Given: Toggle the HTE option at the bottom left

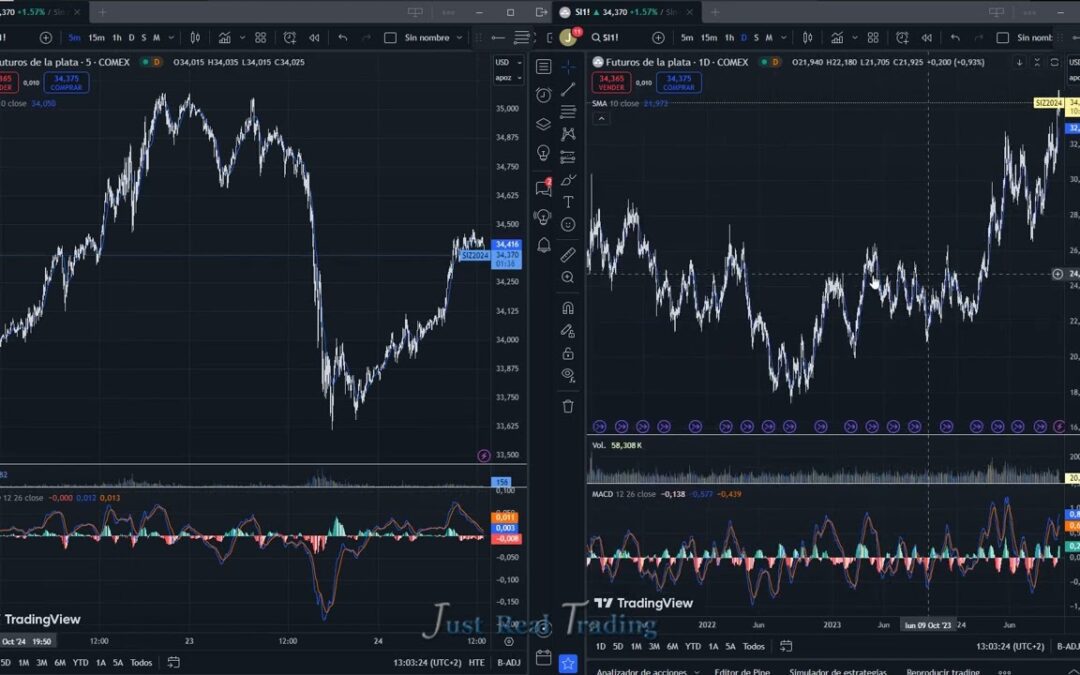Looking at the screenshot, I should point(477,663).
